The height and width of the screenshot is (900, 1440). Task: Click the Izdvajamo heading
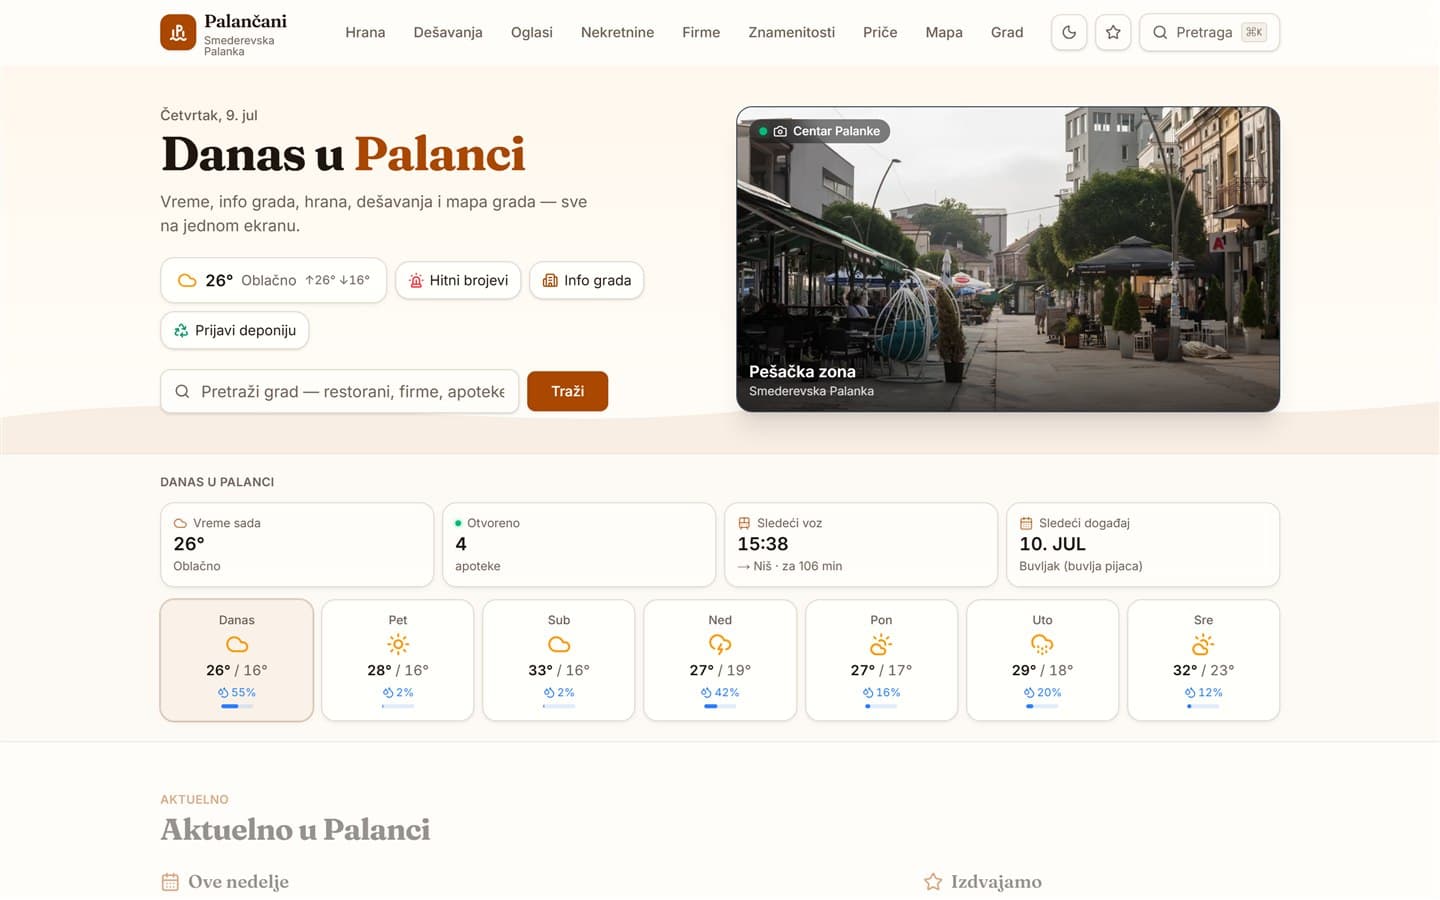tap(996, 882)
